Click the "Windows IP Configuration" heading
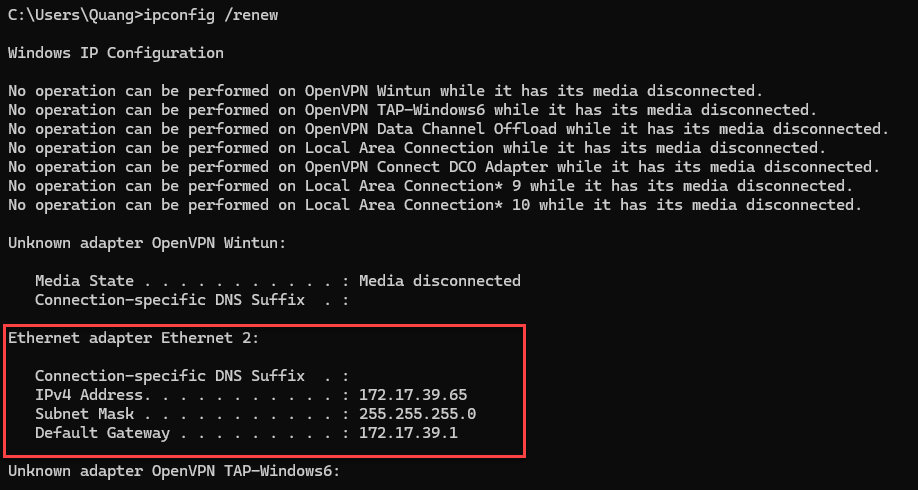Screen dimensions: 918x490 point(116,52)
